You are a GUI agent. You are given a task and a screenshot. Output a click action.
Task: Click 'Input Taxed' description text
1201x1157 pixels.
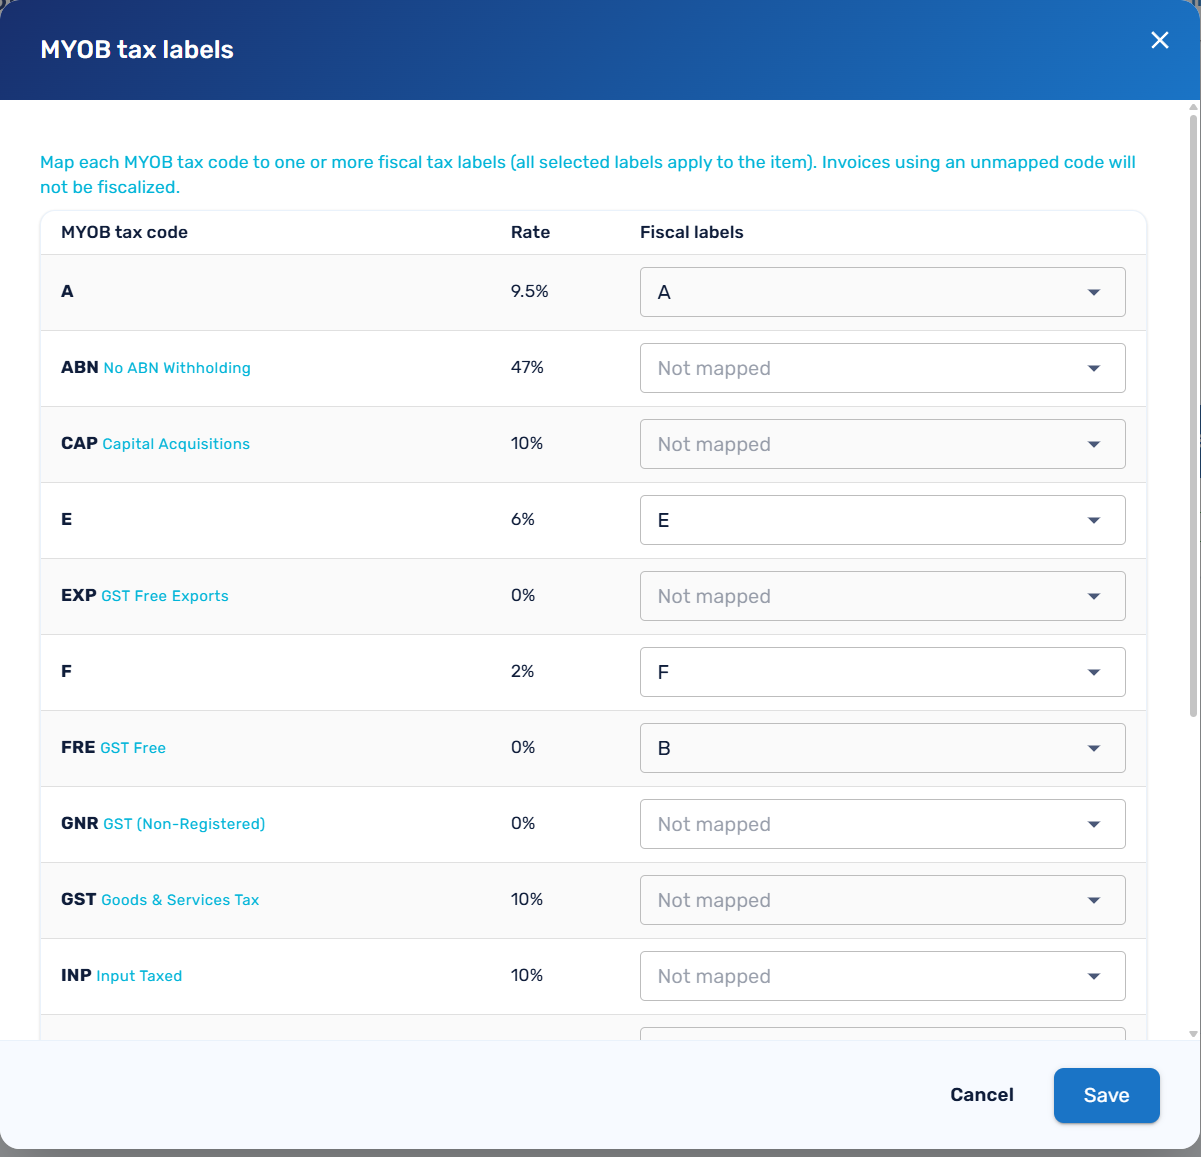point(139,976)
